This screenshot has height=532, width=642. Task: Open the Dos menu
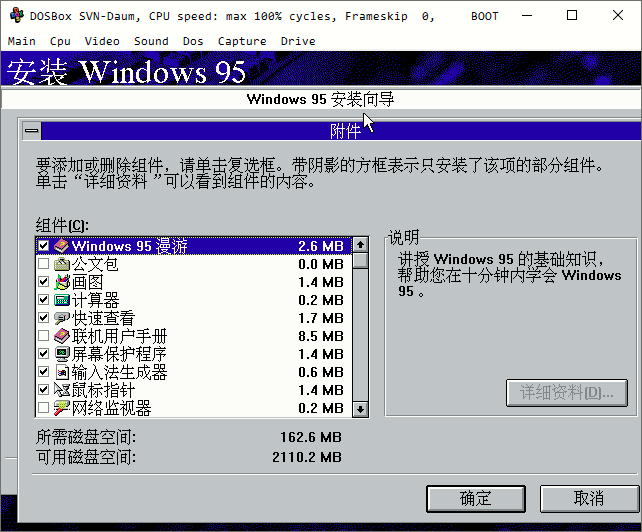[x=193, y=41]
